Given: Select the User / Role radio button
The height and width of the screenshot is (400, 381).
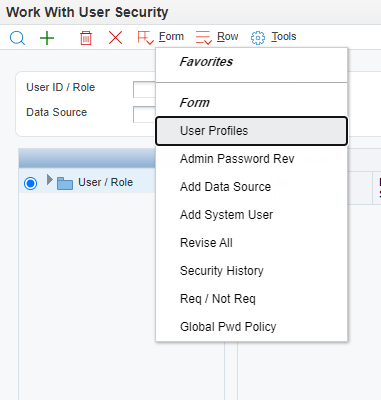Looking at the screenshot, I should tap(30, 183).
